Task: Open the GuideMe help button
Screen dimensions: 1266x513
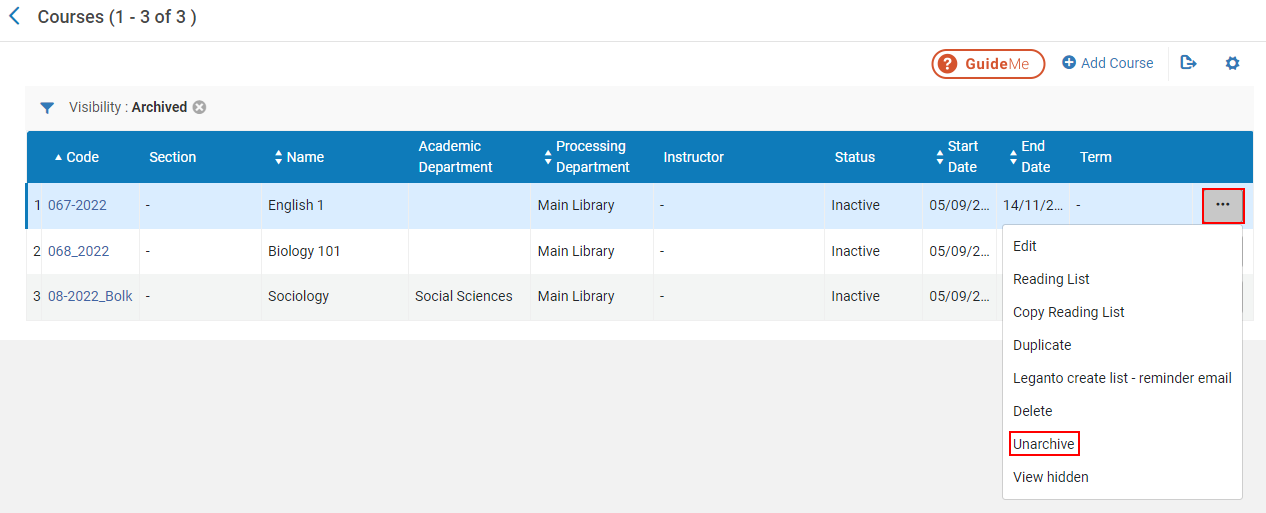Action: pyautogui.click(x=987, y=64)
